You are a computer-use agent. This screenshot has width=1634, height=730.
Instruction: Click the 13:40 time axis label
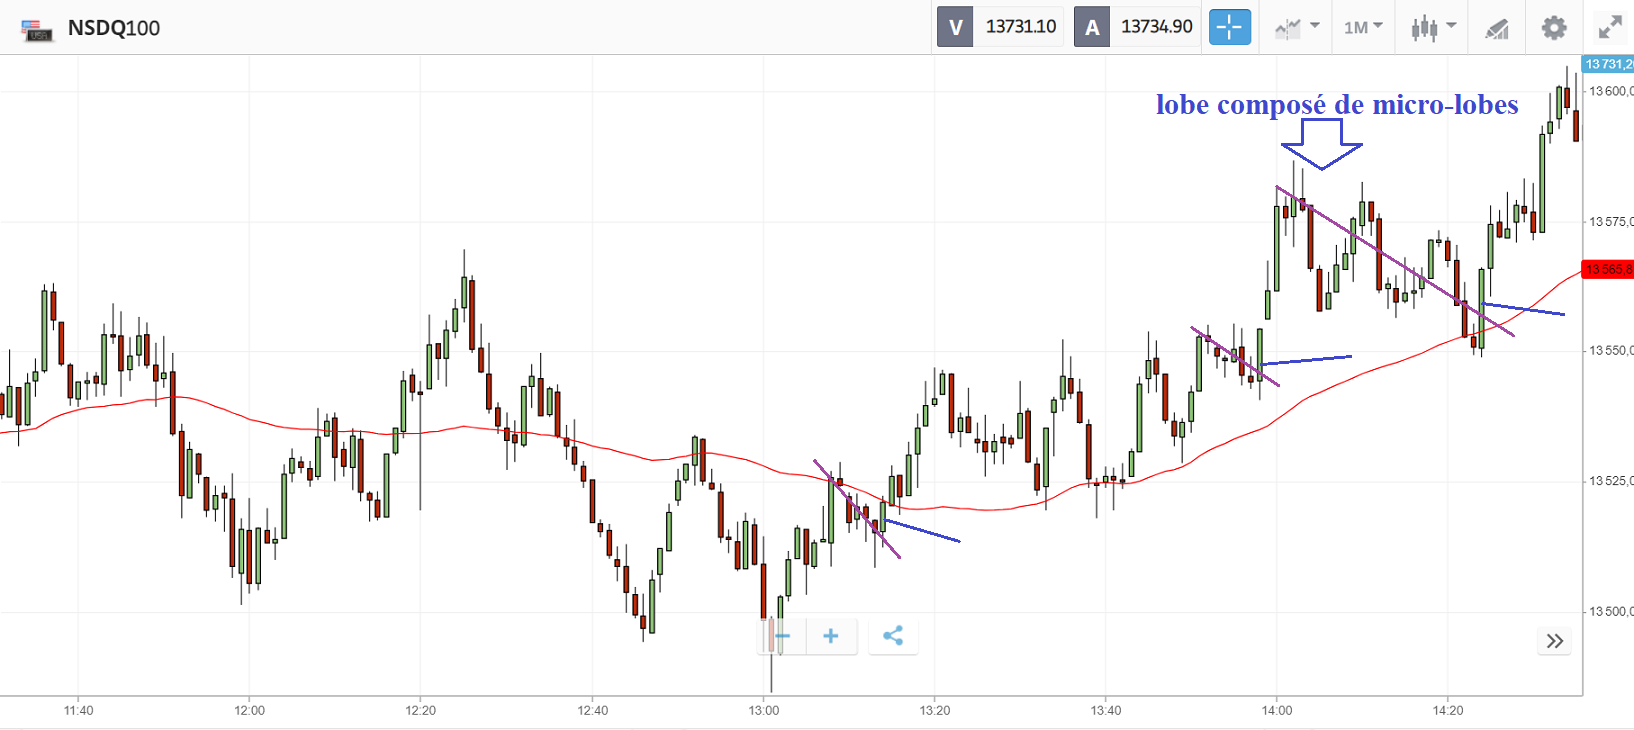[1106, 711]
